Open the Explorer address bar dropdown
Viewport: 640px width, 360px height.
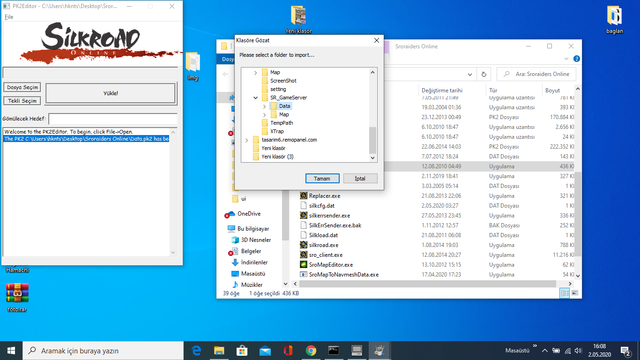pos(470,74)
